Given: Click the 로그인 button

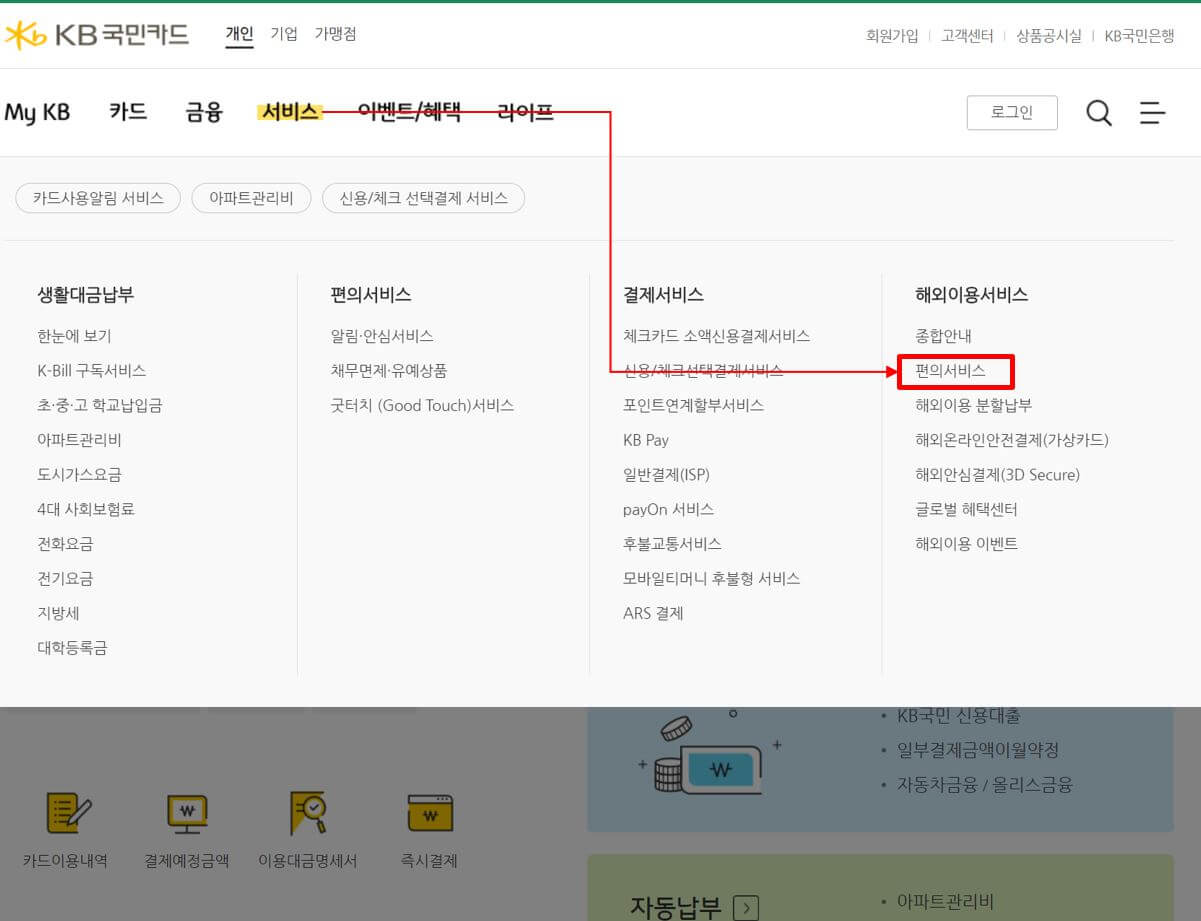Looking at the screenshot, I should point(1012,113).
